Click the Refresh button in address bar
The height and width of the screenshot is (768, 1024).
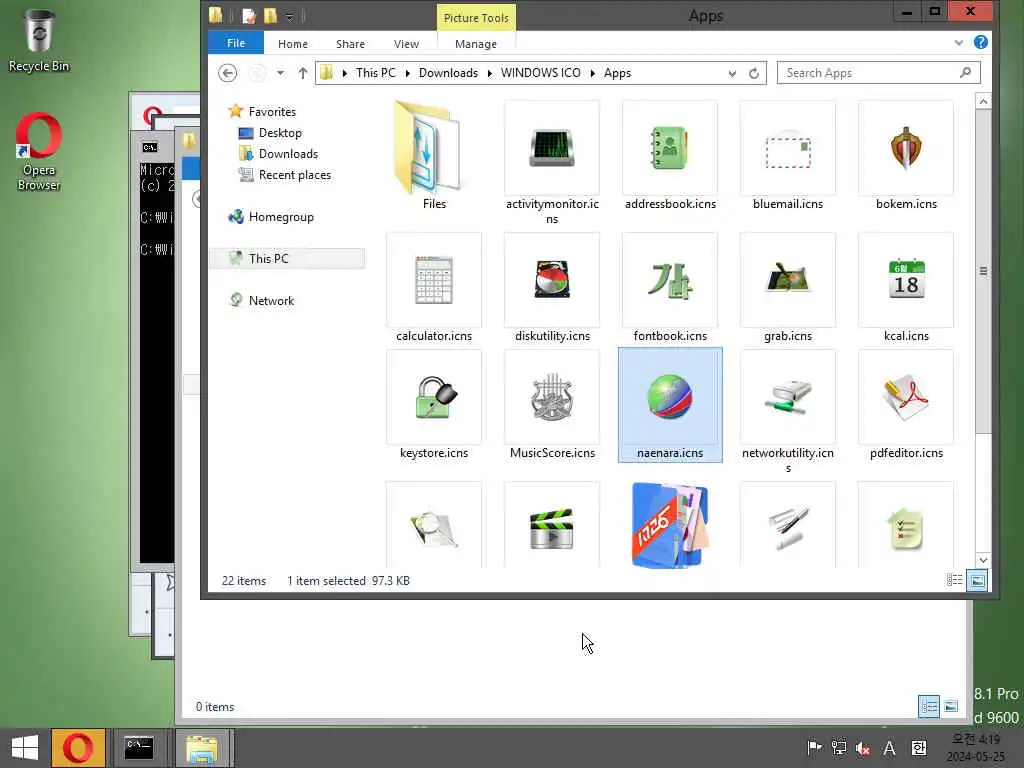754,73
